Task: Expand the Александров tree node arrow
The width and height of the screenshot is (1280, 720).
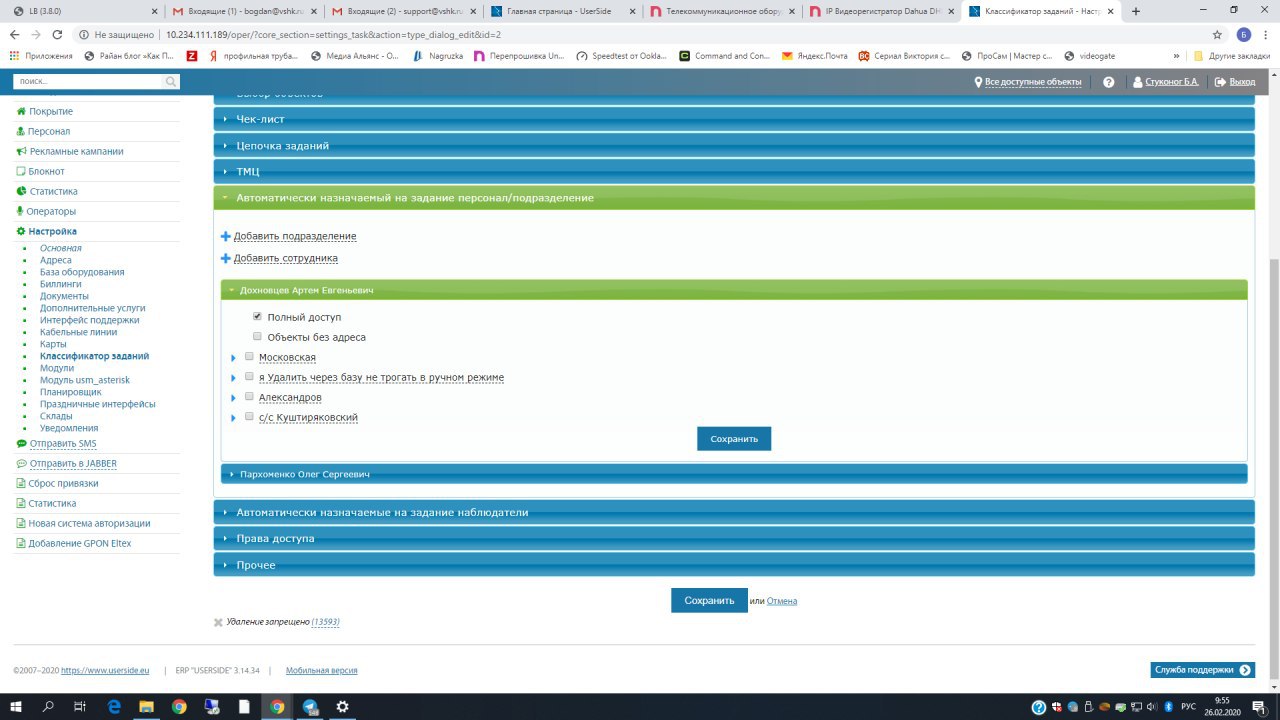Action: click(x=233, y=397)
